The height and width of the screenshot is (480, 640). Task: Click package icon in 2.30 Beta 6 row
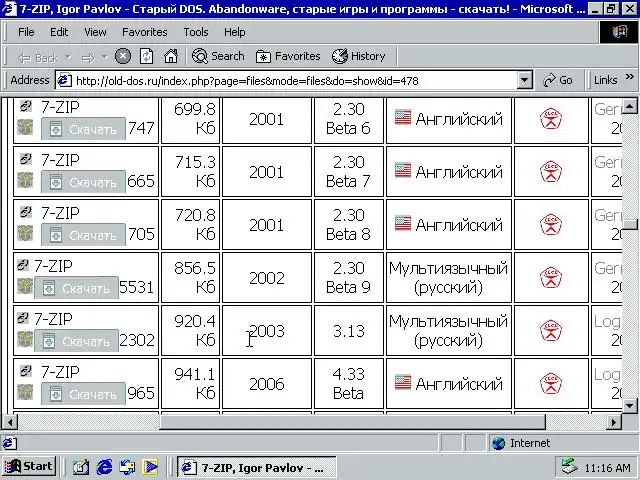pos(25,127)
